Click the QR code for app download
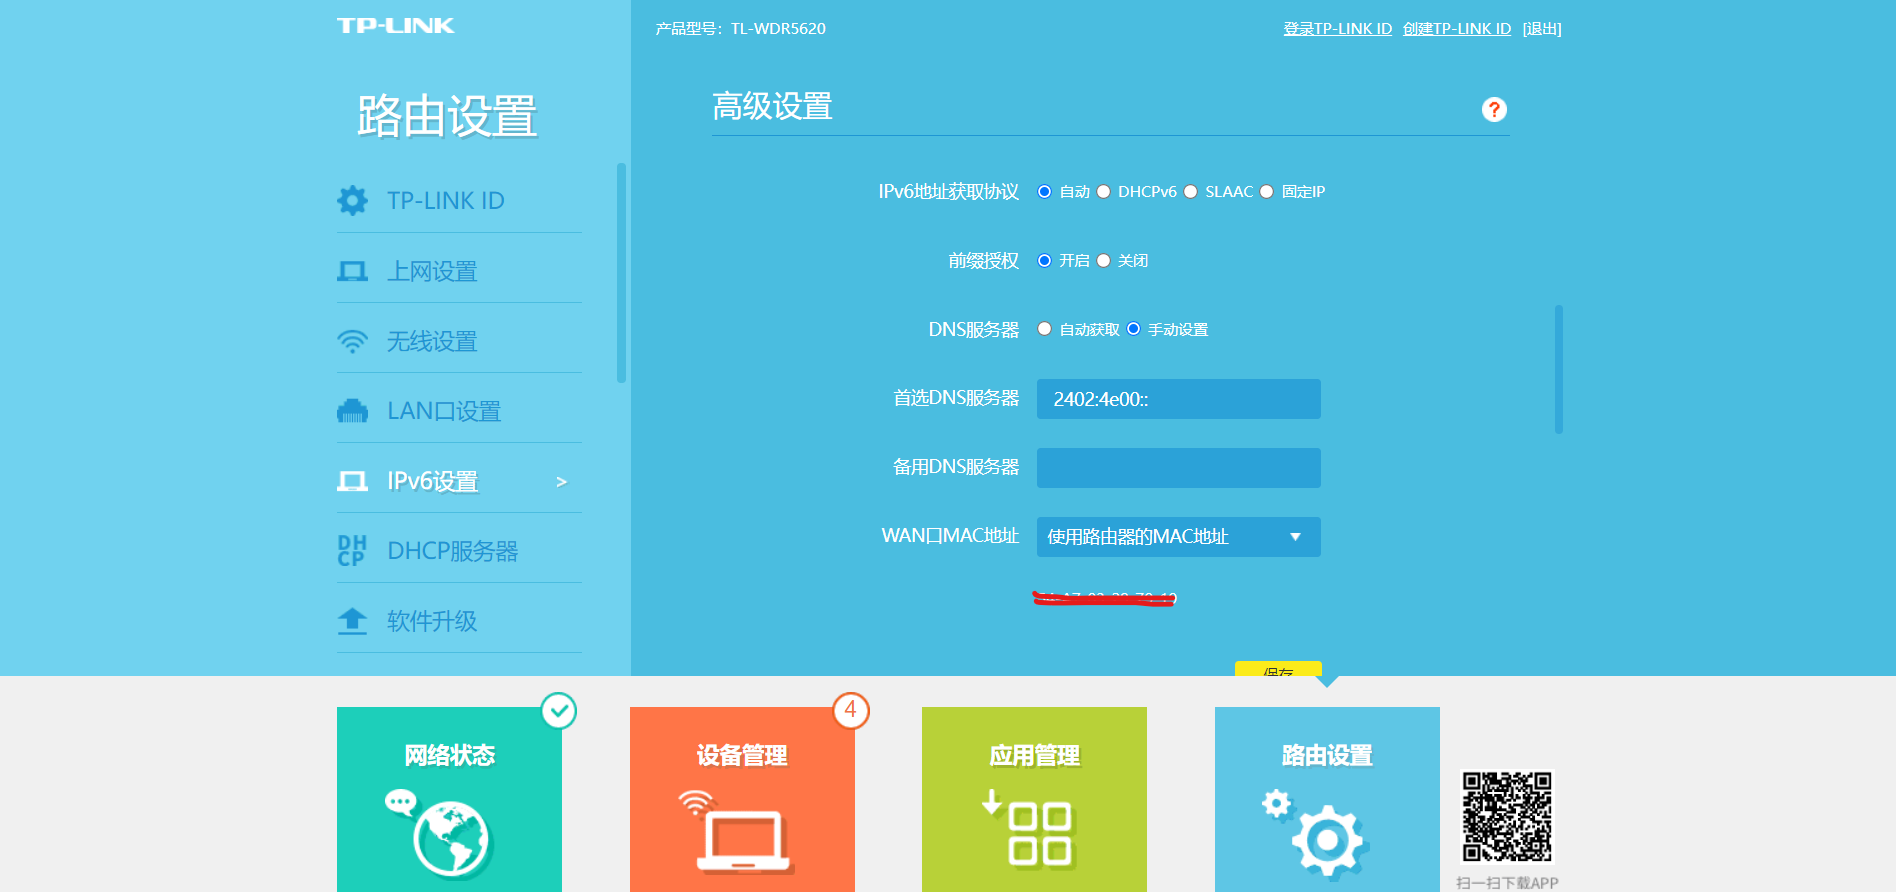Image resolution: width=1896 pixels, height=892 pixels. pos(1507,816)
